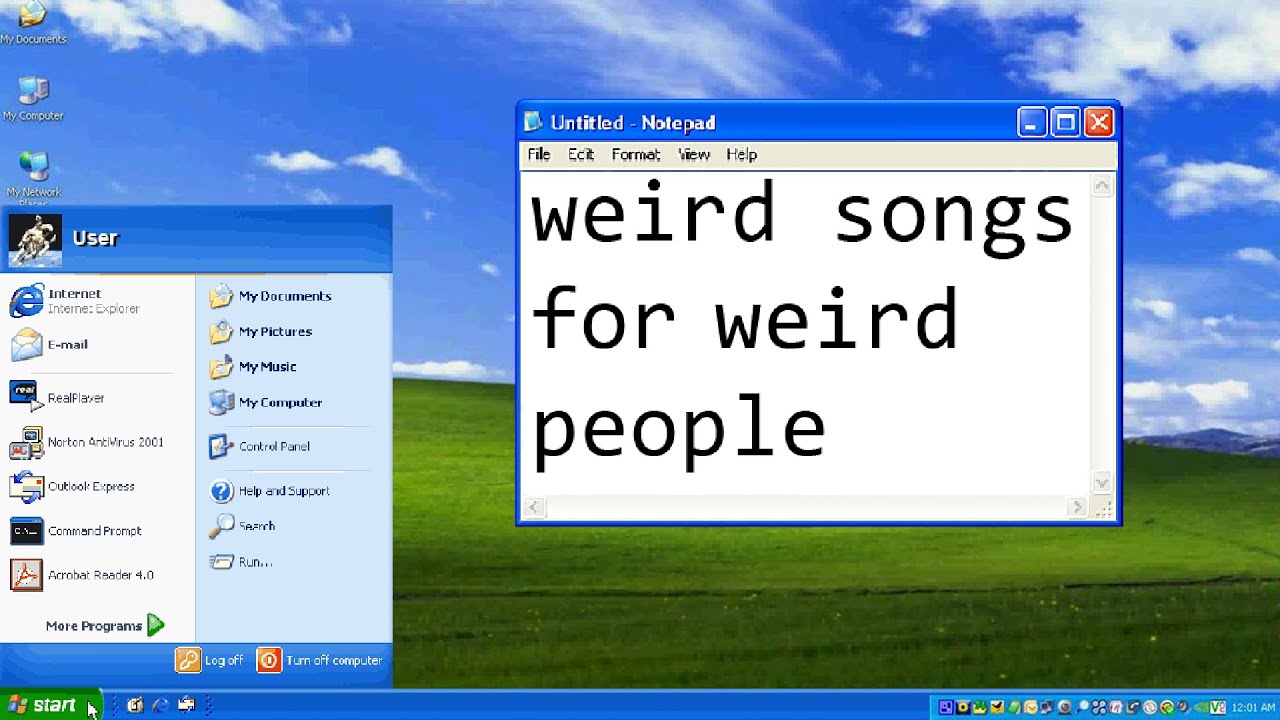Viewport: 1280px width, 720px height.
Task: Open E-mail in the Start menu
Action: [x=50, y=344]
